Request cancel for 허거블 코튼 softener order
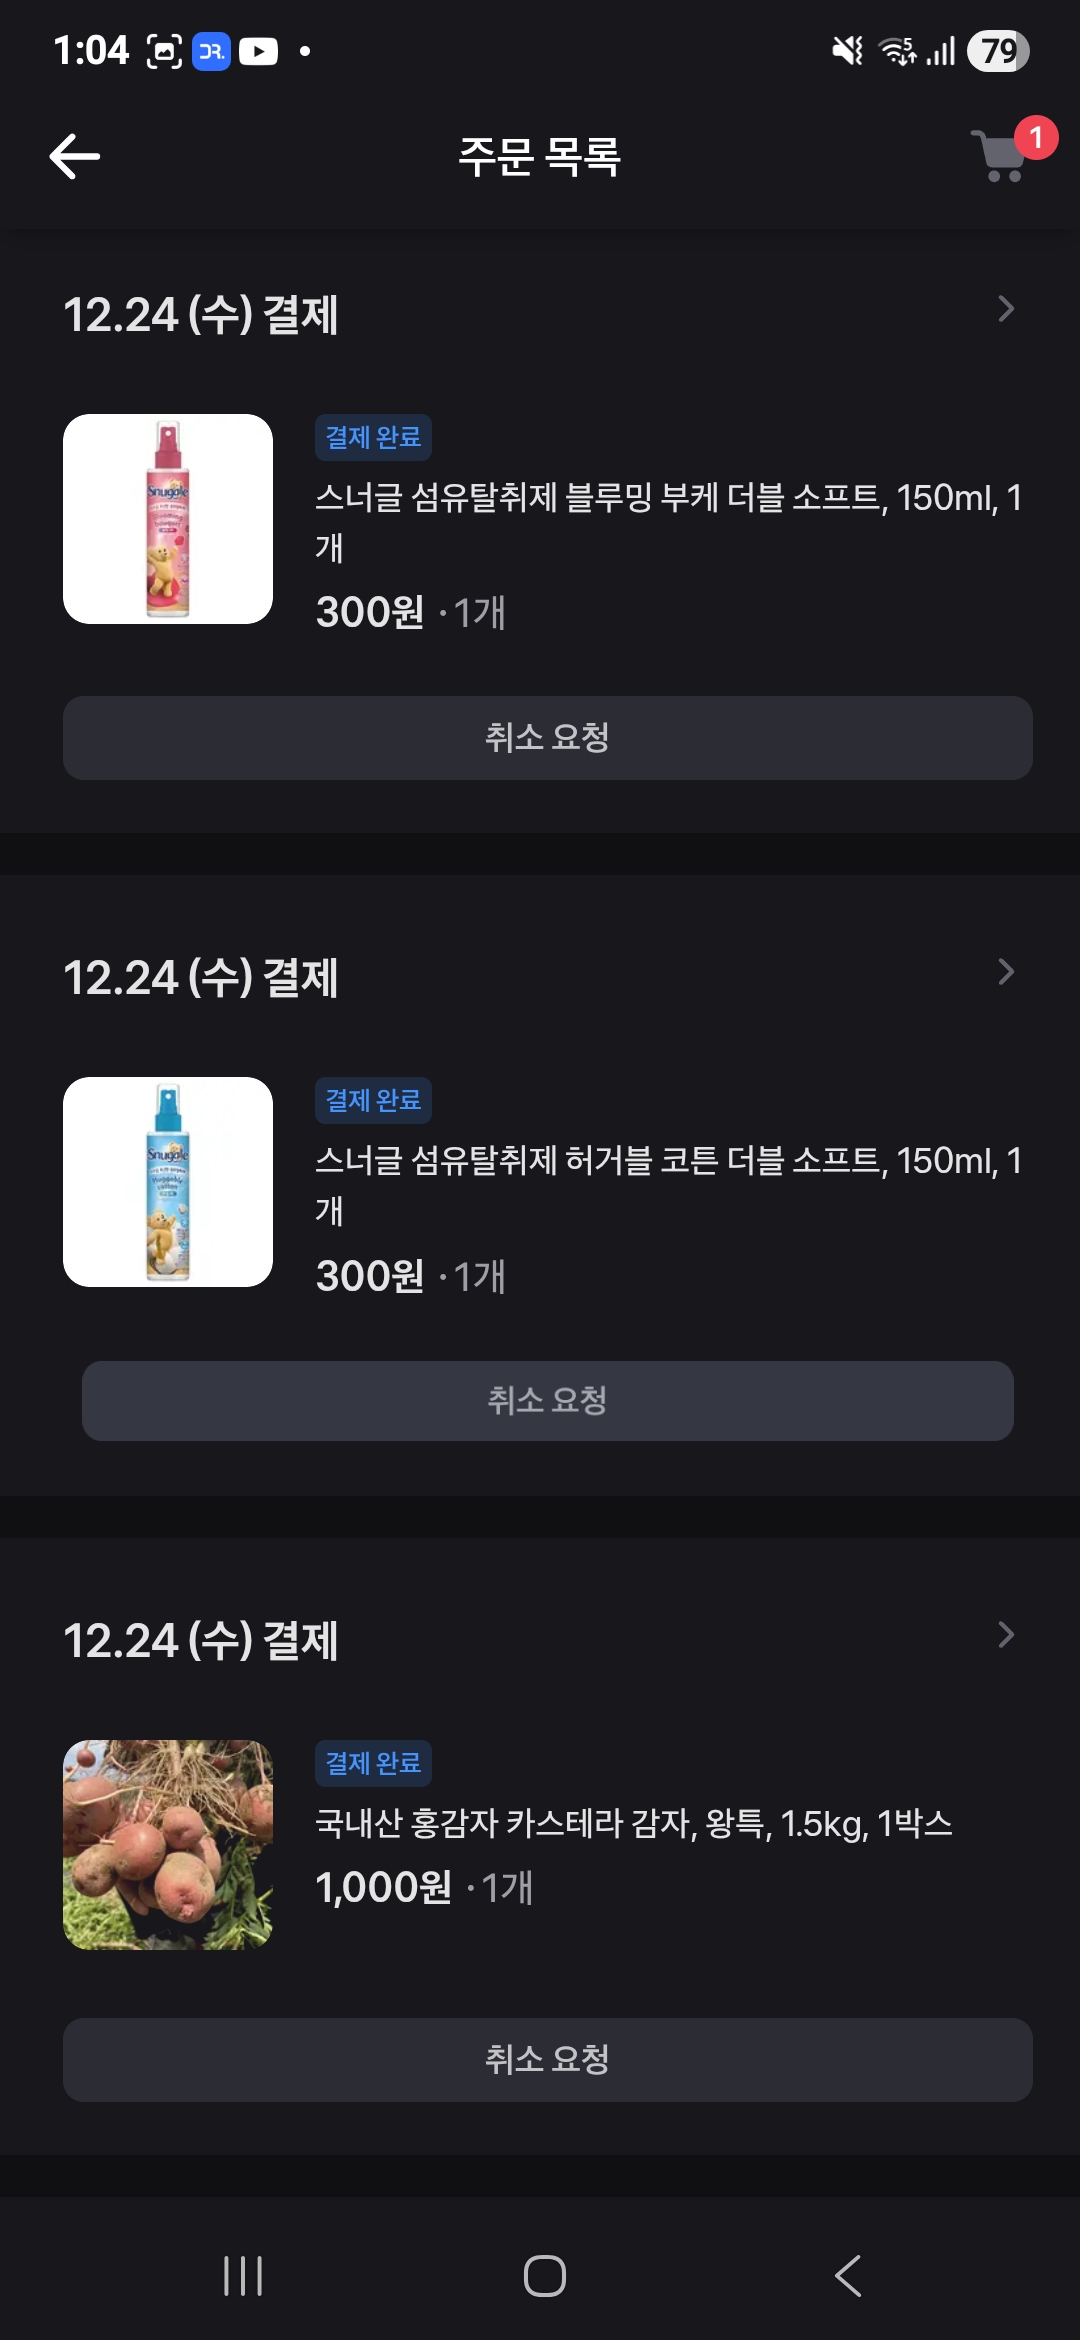Viewport: 1080px width, 2340px height. pos(547,1400)
